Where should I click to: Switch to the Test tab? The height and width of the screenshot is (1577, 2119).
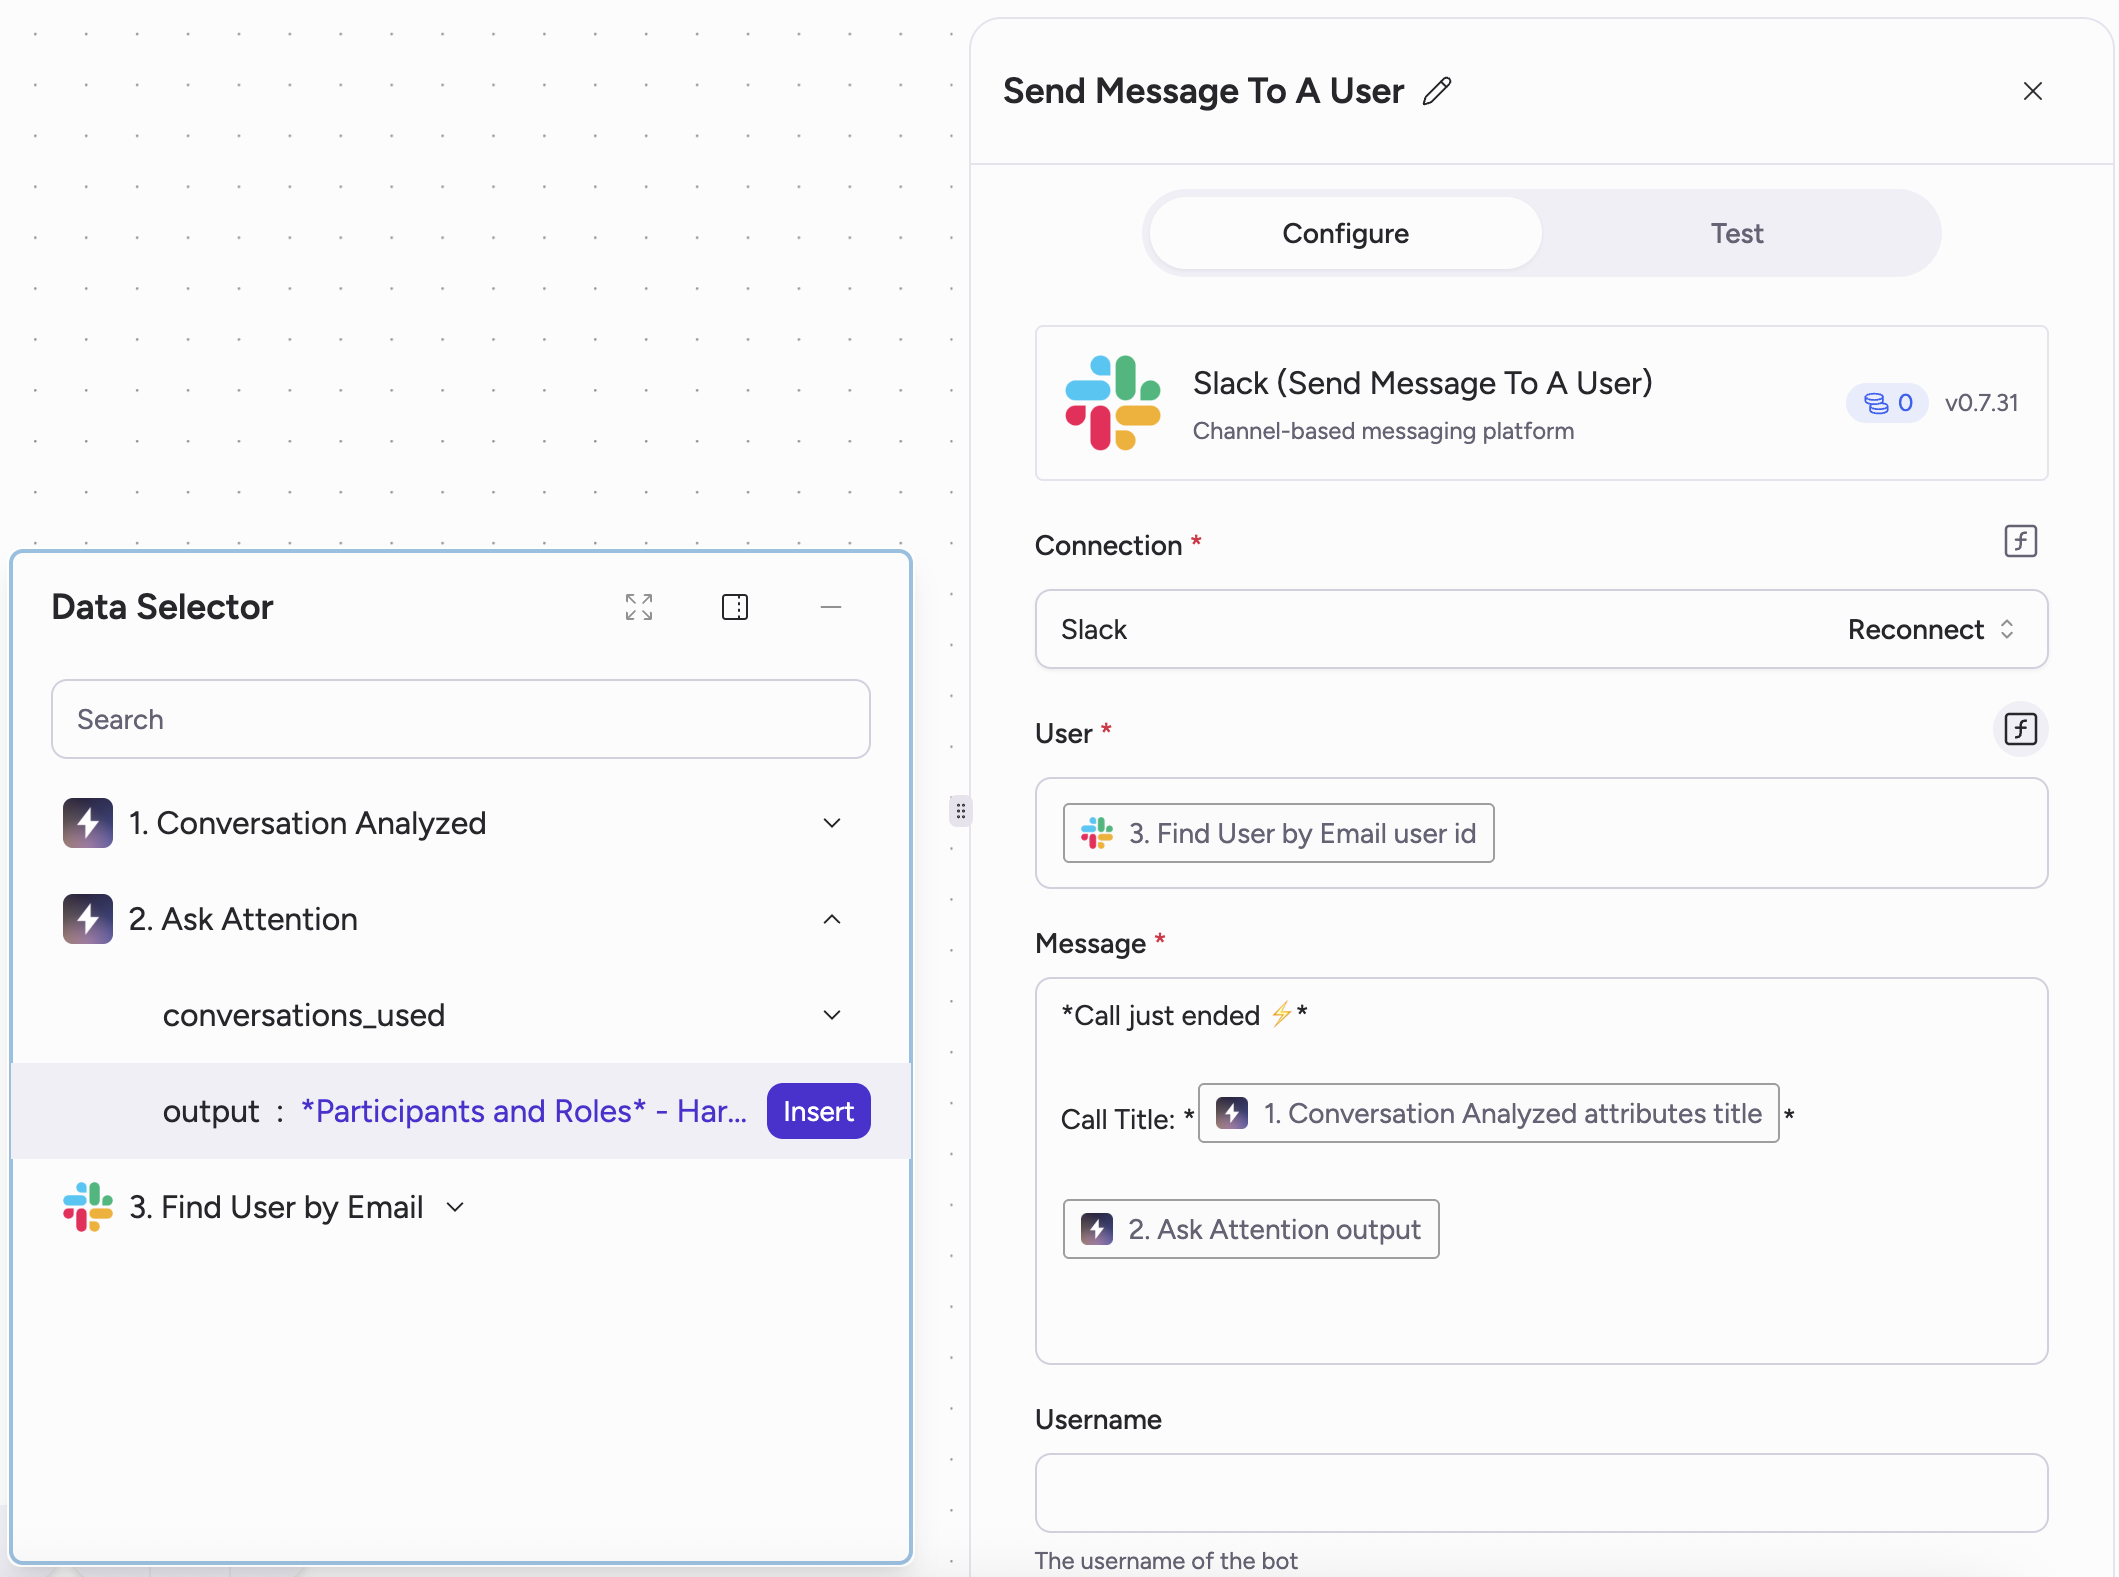[1736, 233]
